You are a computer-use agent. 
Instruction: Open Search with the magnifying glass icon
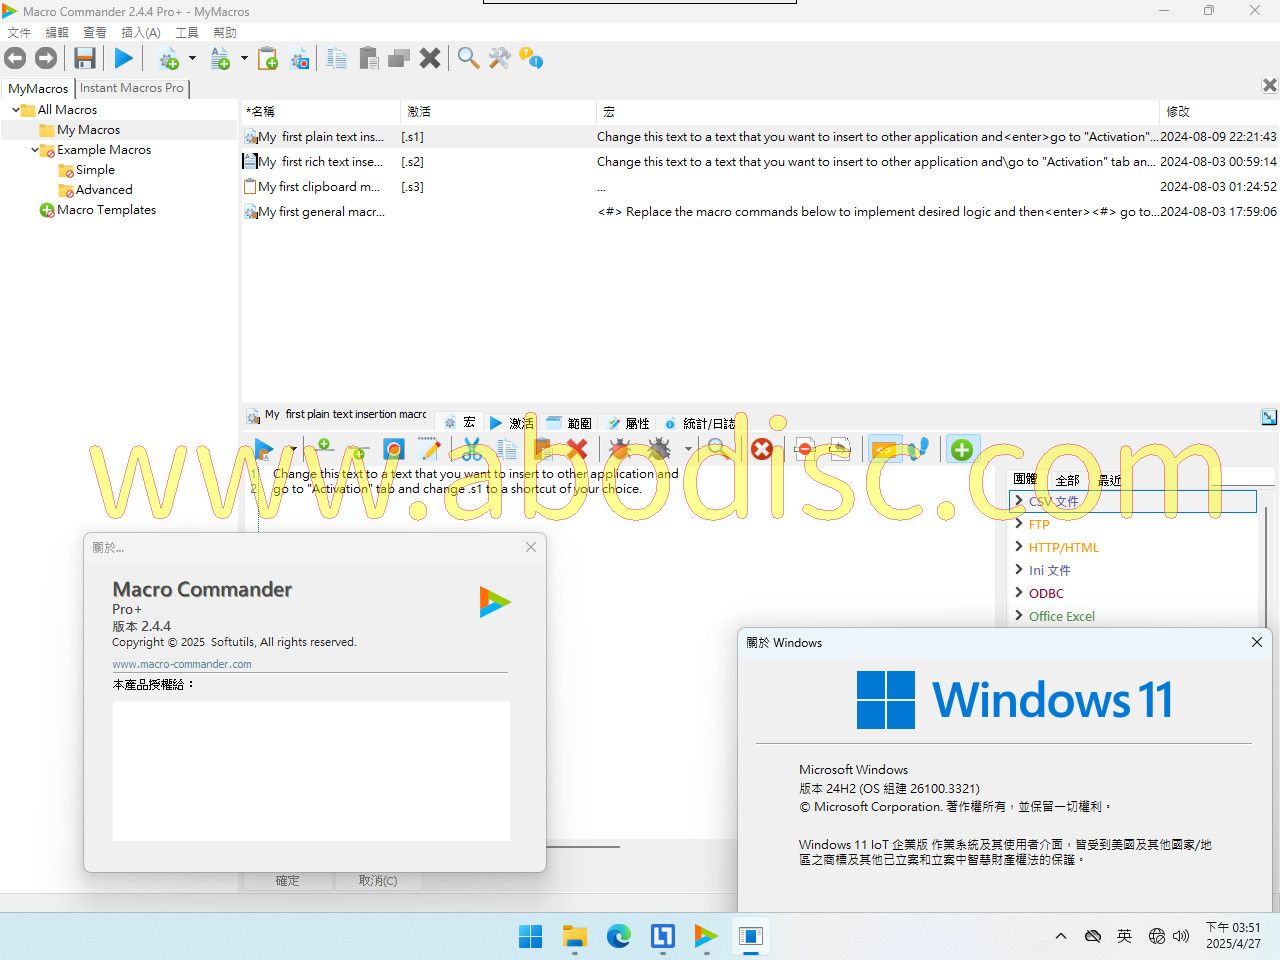(x=468, y=59)
